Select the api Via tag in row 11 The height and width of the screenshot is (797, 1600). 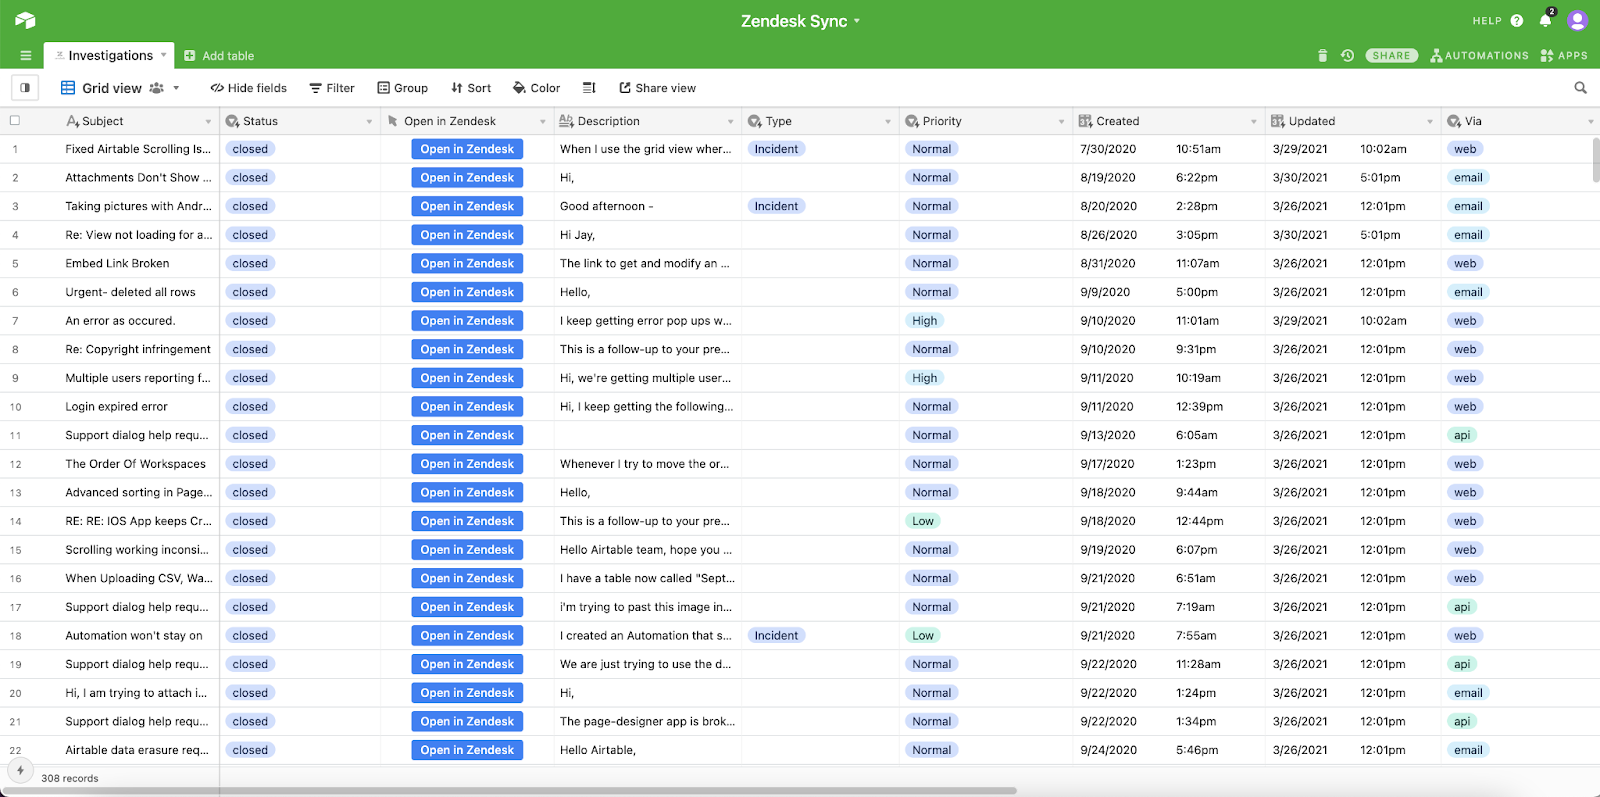(x=1462, y=436)
